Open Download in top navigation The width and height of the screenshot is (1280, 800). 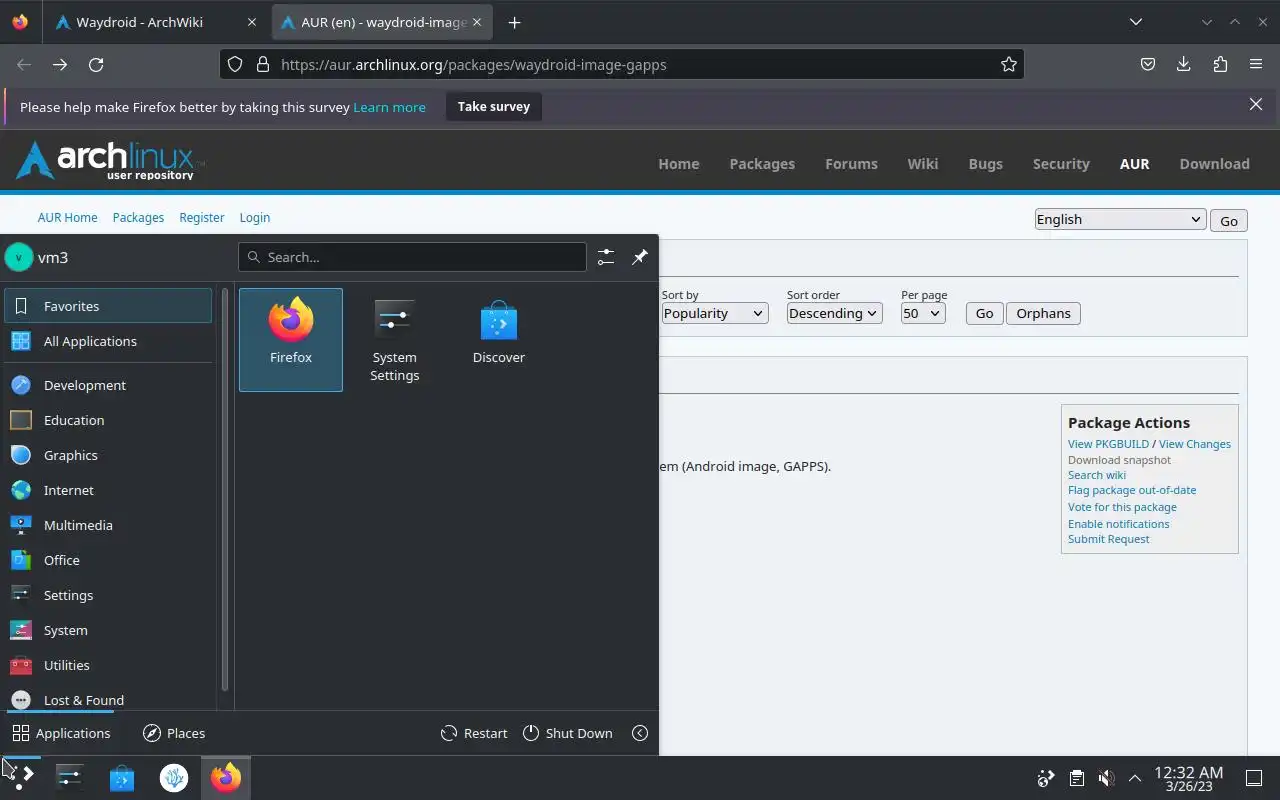tap(1214, 164)
